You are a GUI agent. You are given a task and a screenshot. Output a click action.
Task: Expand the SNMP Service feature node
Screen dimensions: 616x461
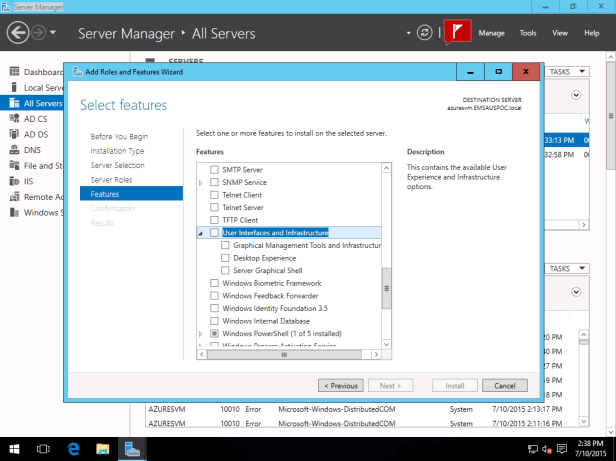(201, 183)
